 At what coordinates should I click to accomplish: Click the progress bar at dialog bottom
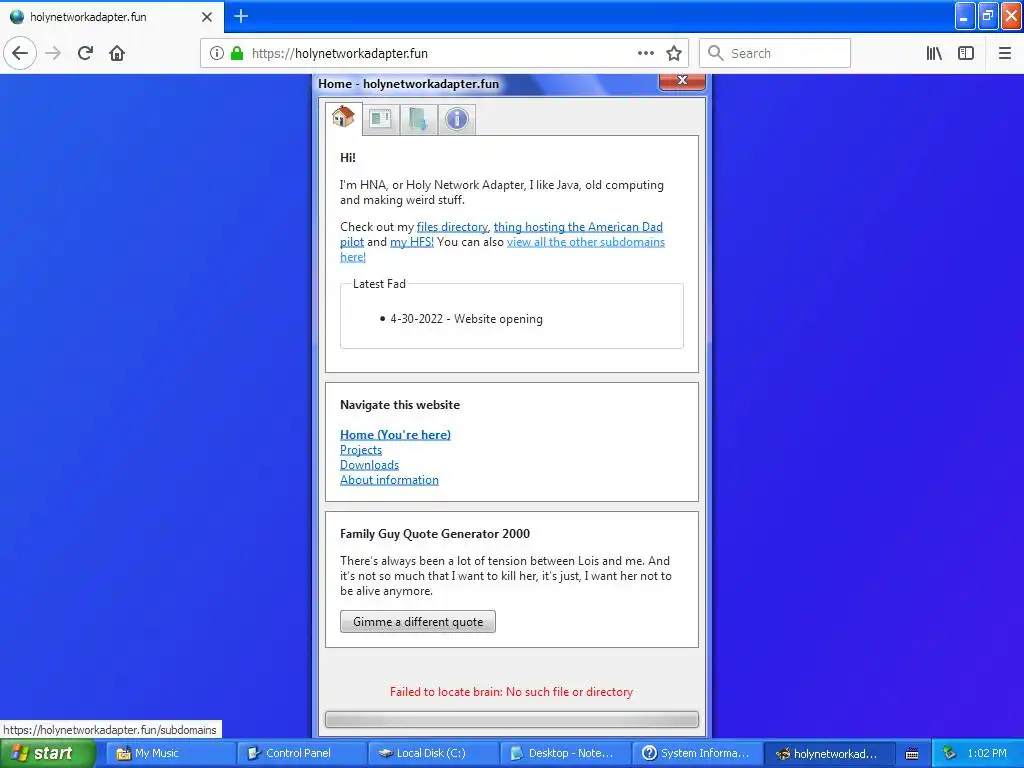click(512, 719)
